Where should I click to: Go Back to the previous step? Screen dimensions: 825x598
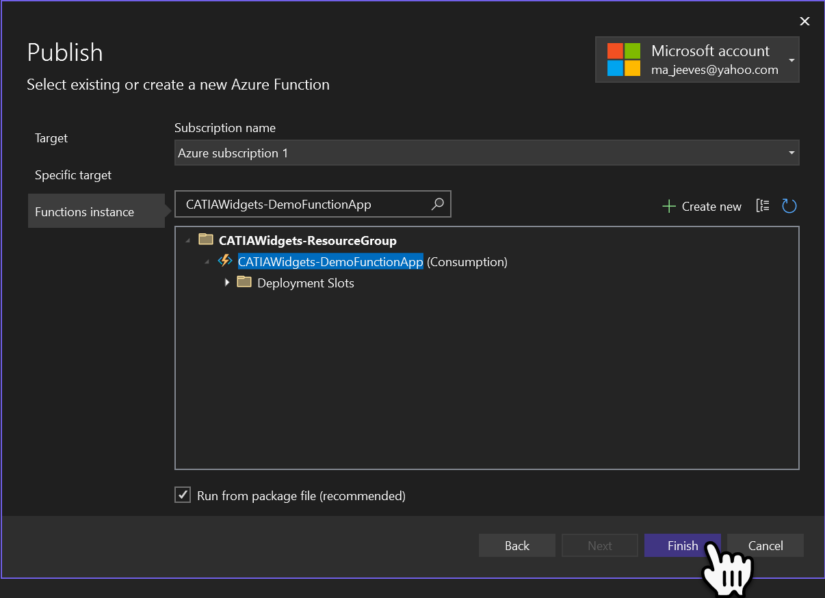[x=516, y=545]
